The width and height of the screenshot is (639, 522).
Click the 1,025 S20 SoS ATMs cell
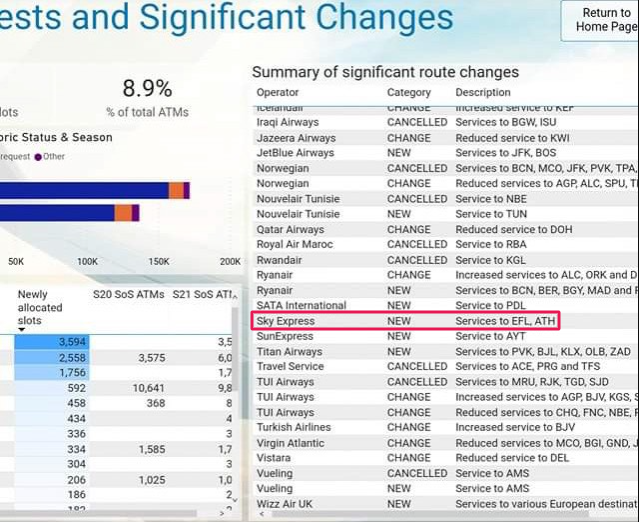click(152, 480)
